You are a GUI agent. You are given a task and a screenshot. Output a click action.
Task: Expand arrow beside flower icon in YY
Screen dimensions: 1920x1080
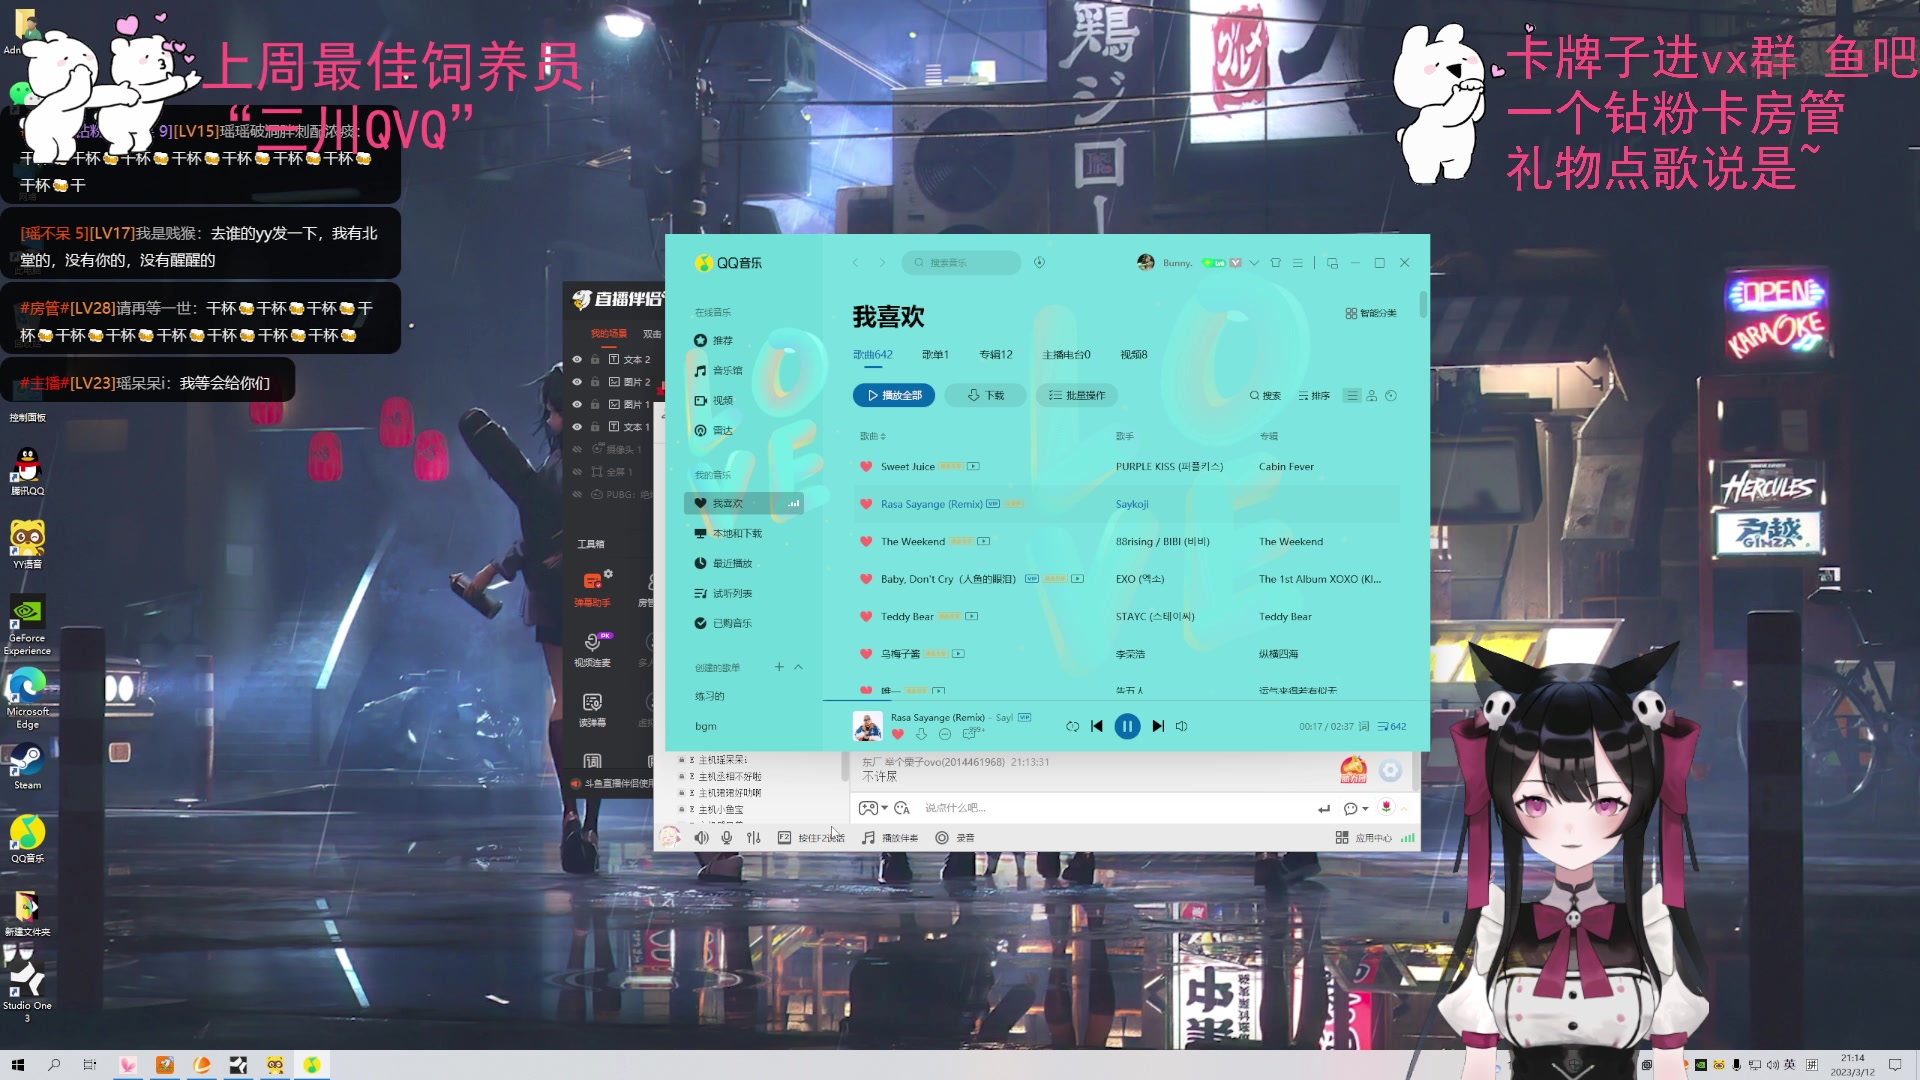click(x=1403, y=808)
